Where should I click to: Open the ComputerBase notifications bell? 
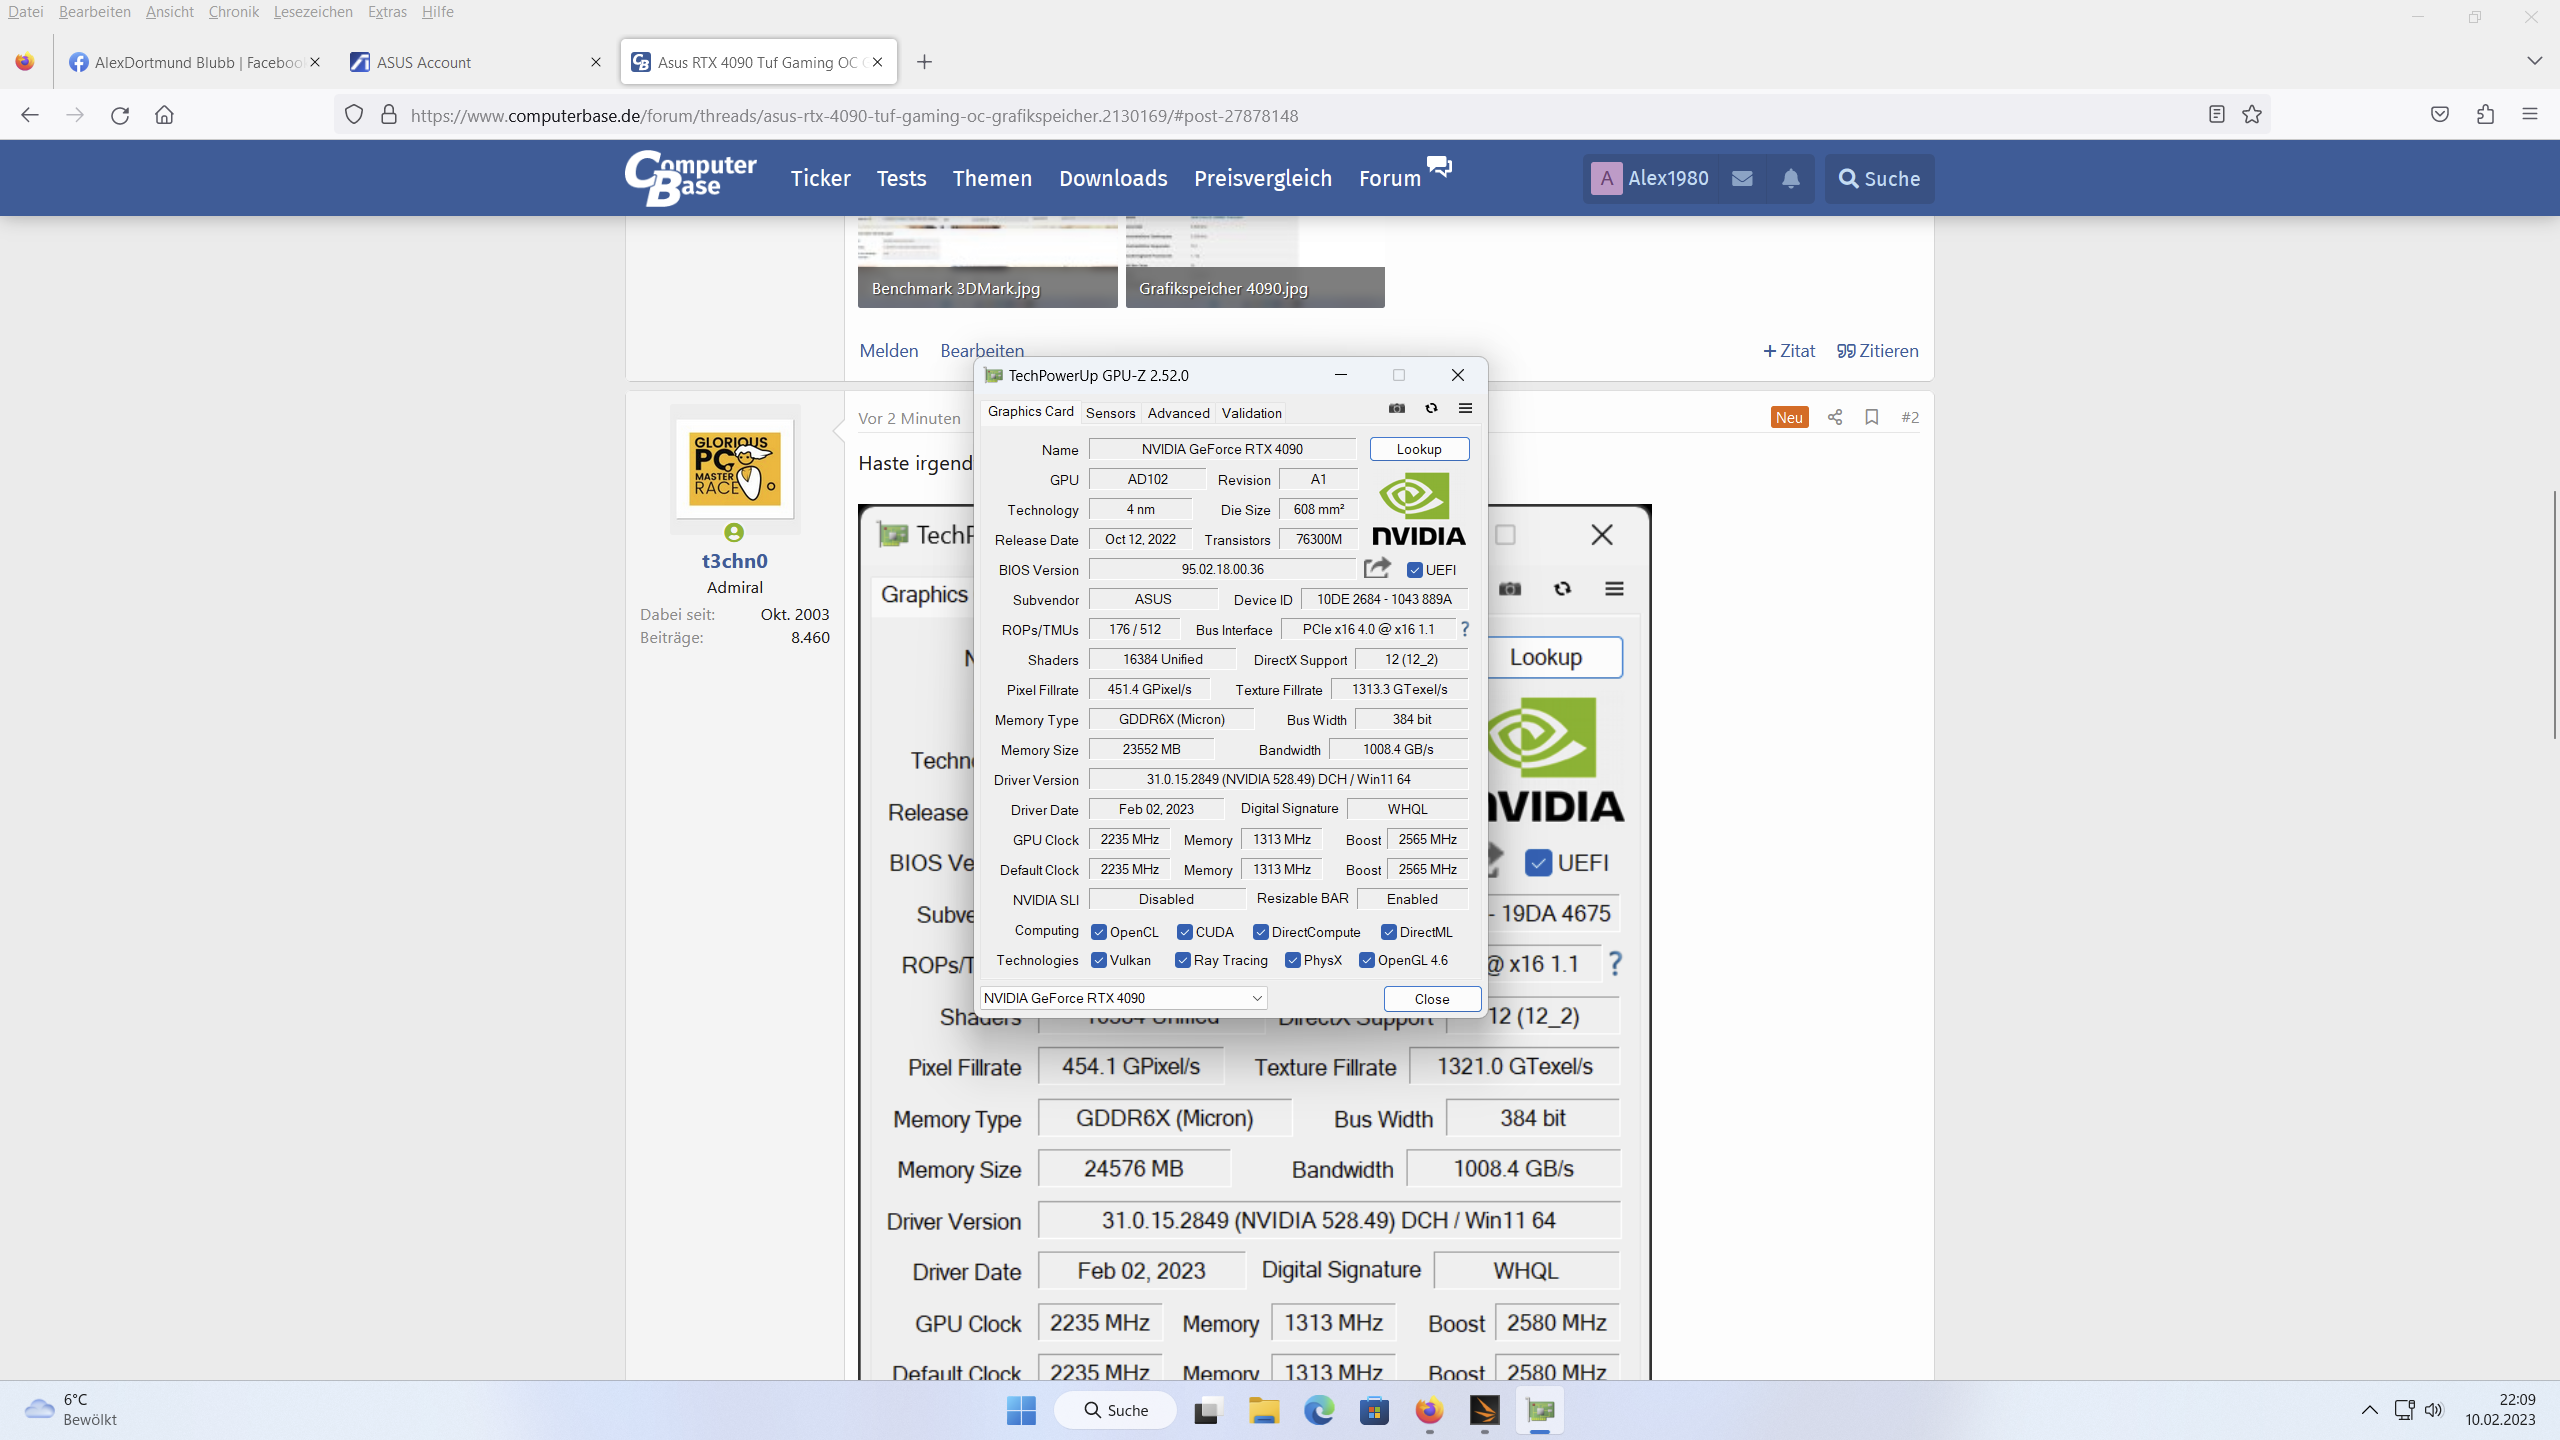pos(1790,178)
